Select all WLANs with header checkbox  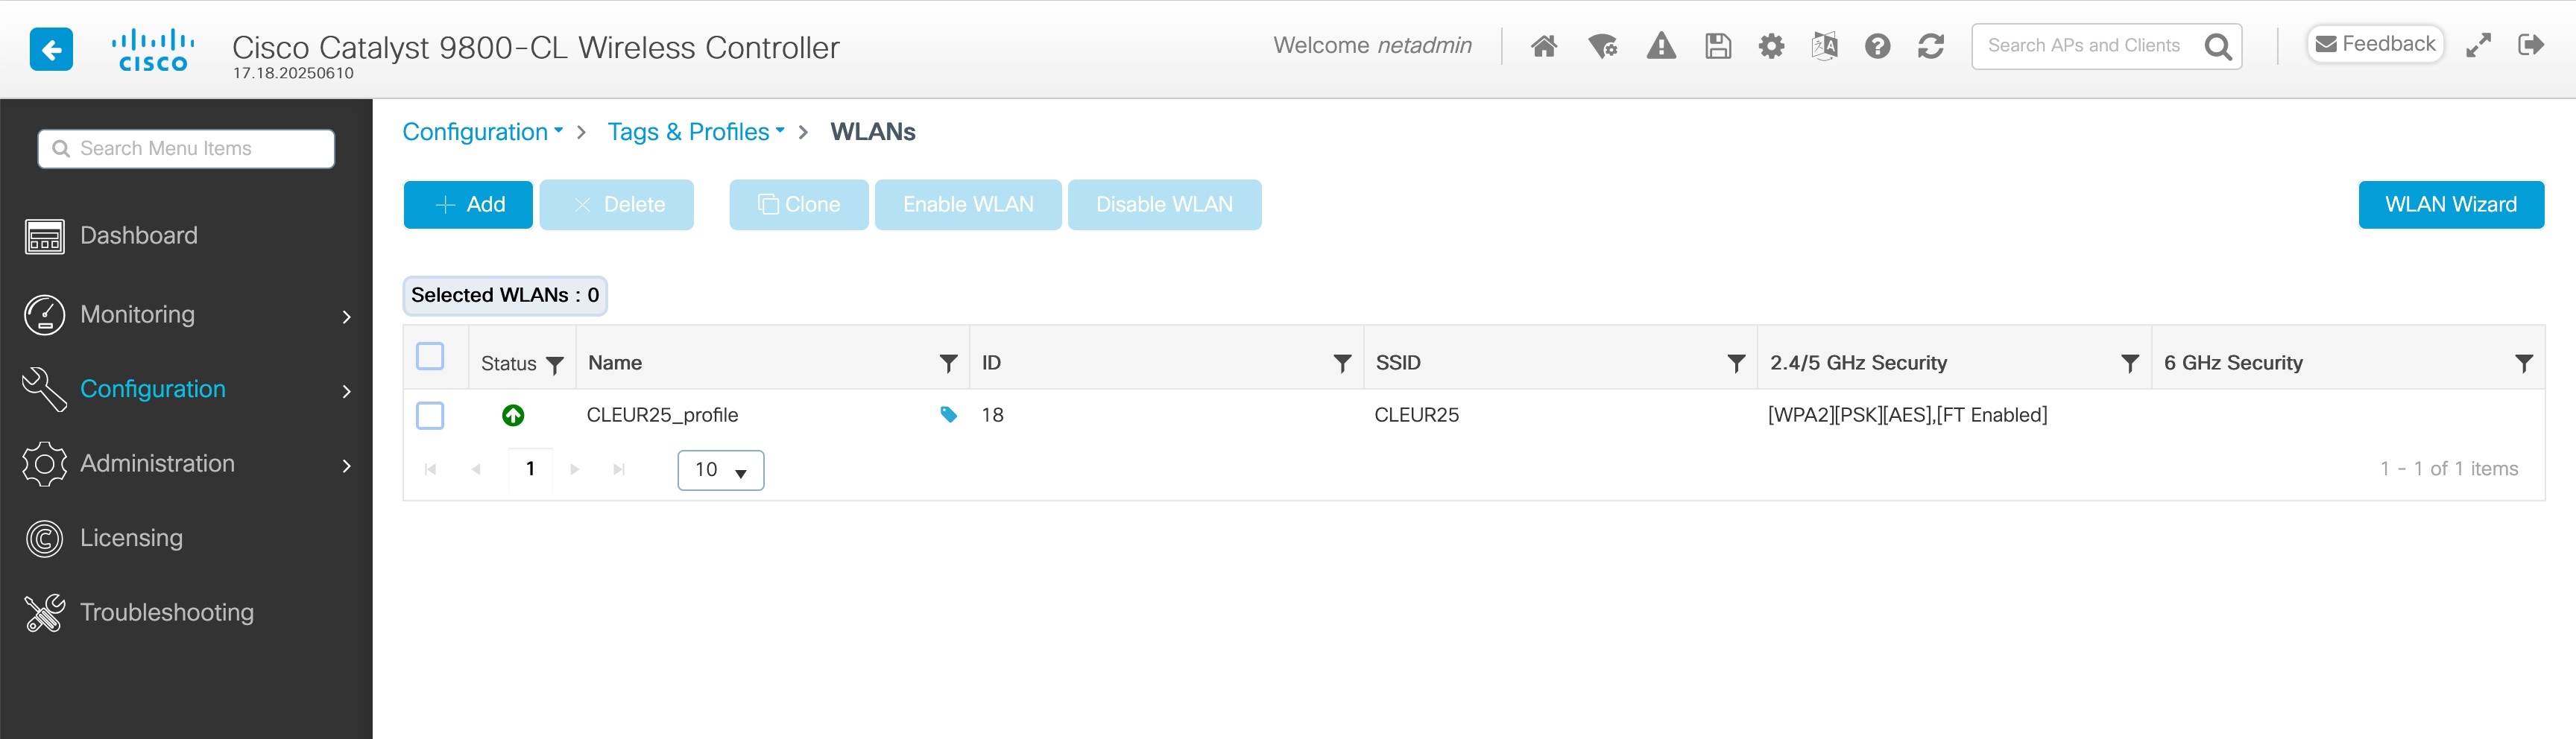(430, 357)
